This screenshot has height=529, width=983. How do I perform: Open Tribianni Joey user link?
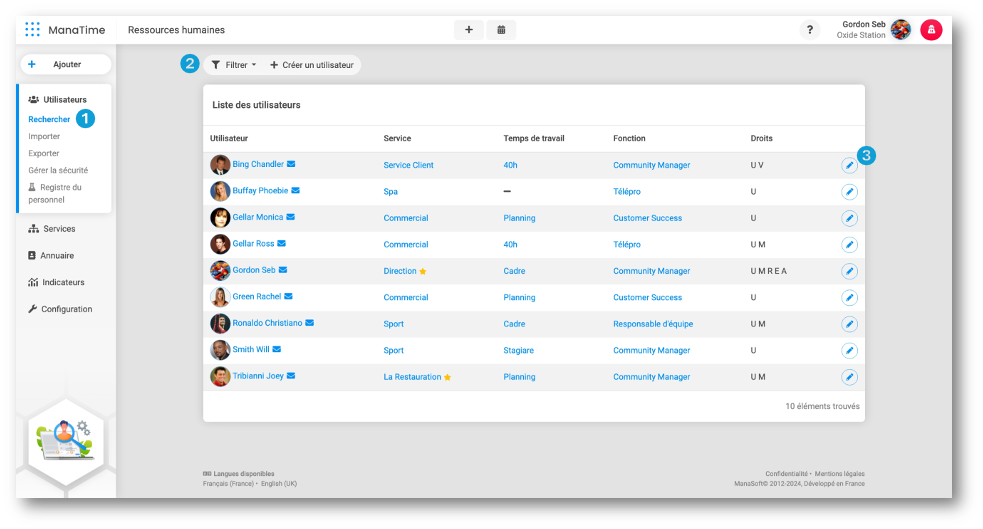pos(258,375)
